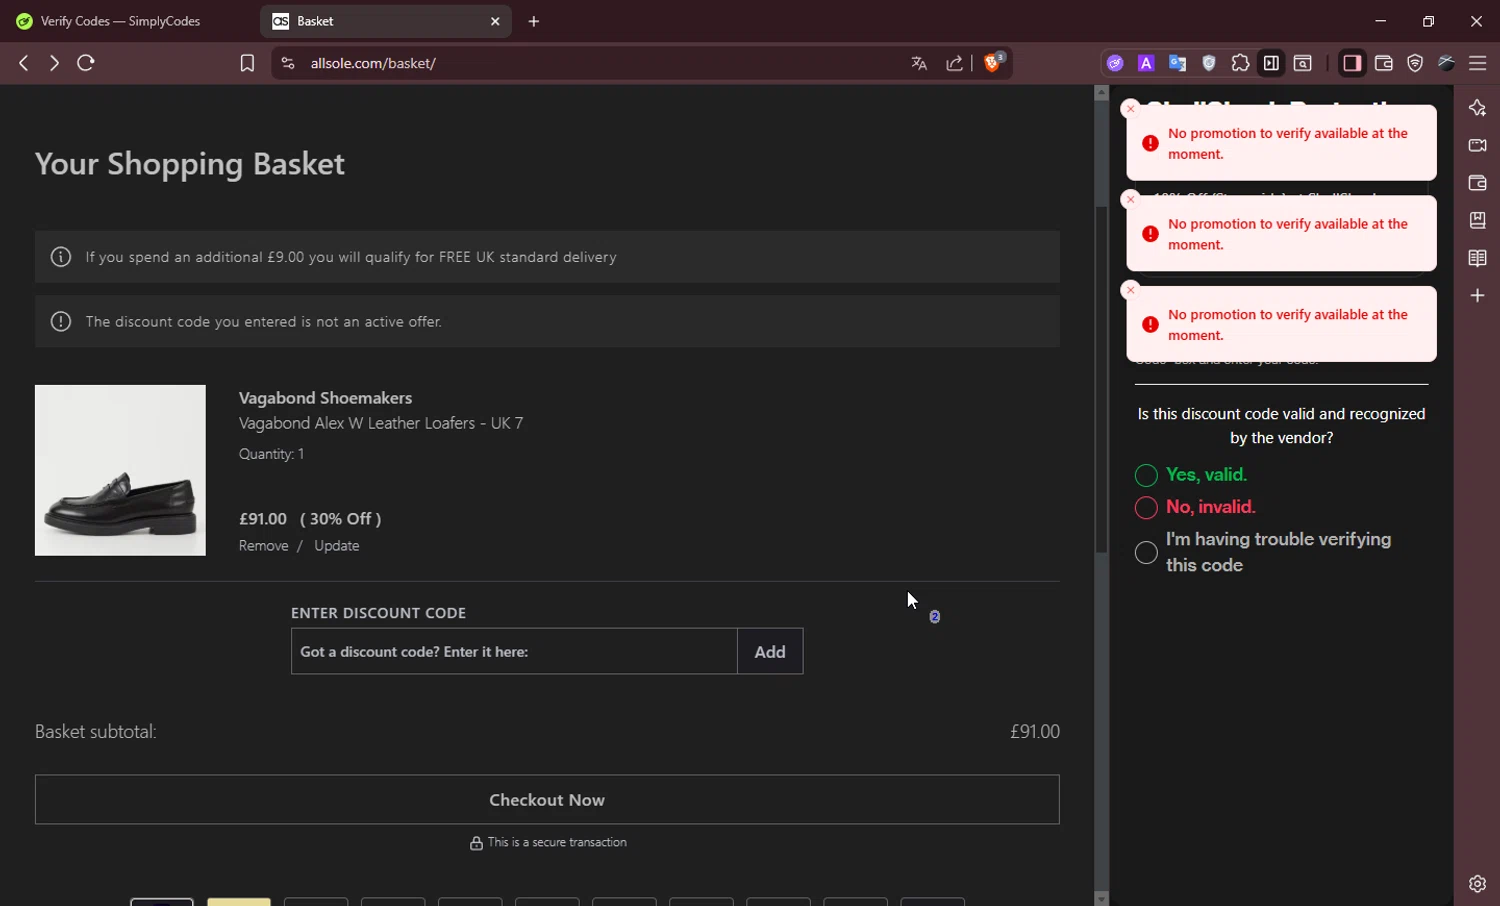Open site information icon in address bar

pos(288,63)
